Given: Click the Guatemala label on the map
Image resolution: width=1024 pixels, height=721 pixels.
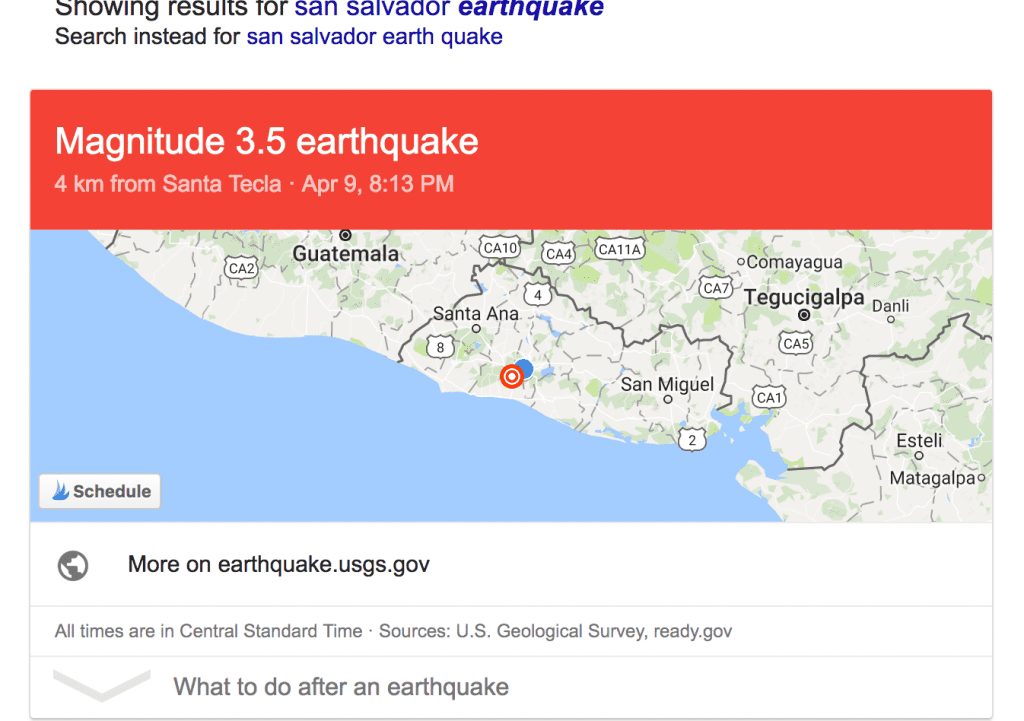Looking at the screenshot, I should click(345, 254).
